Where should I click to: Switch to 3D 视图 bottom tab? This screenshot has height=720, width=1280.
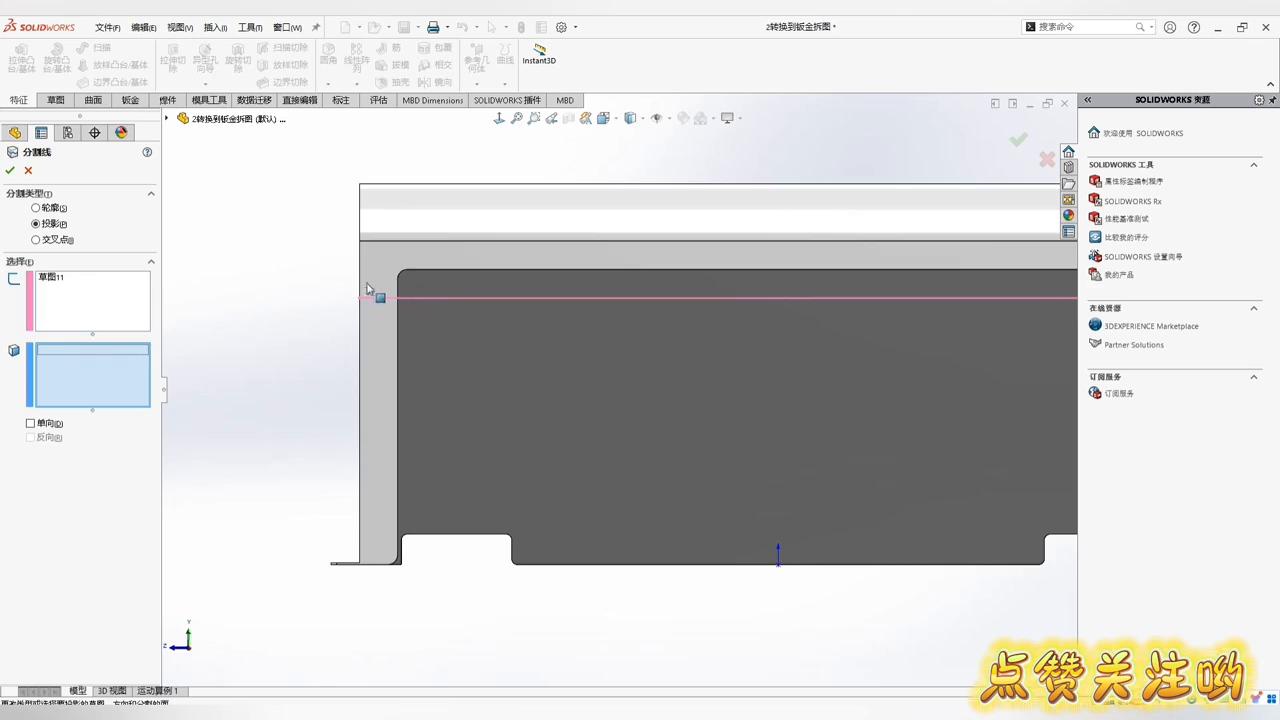111,691
